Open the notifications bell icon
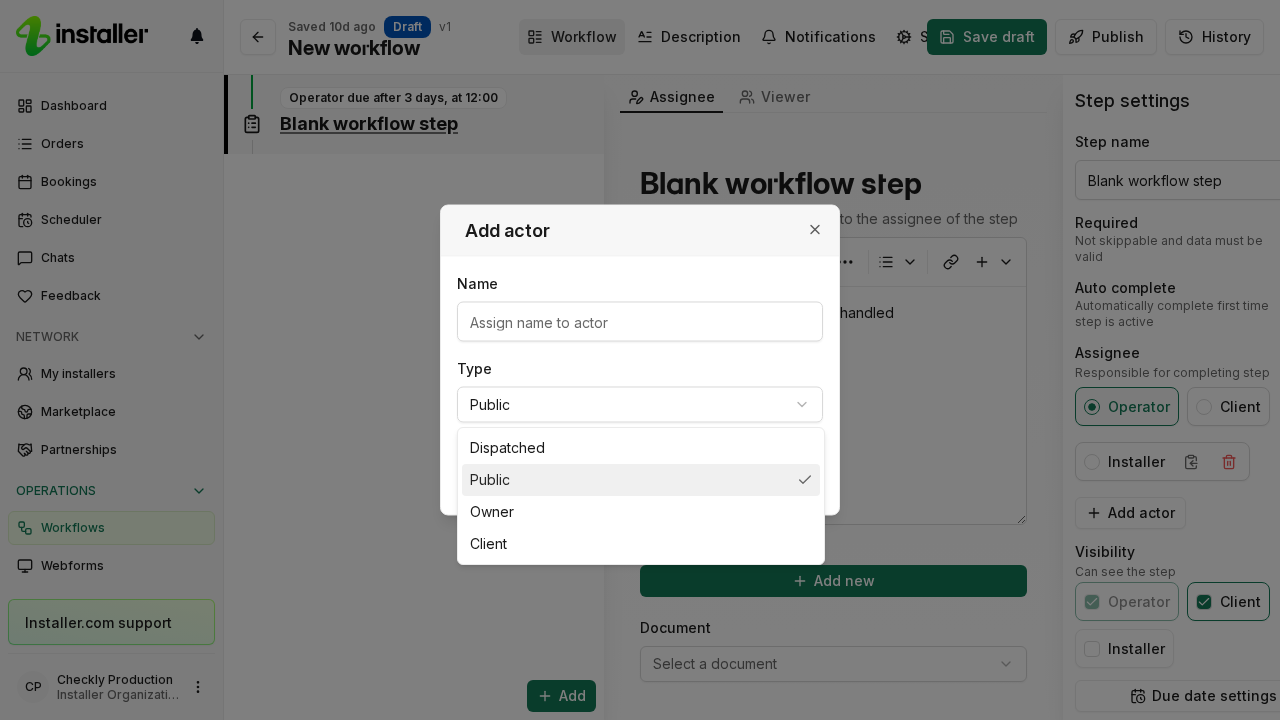1280x720 pixels. point(197,36)
